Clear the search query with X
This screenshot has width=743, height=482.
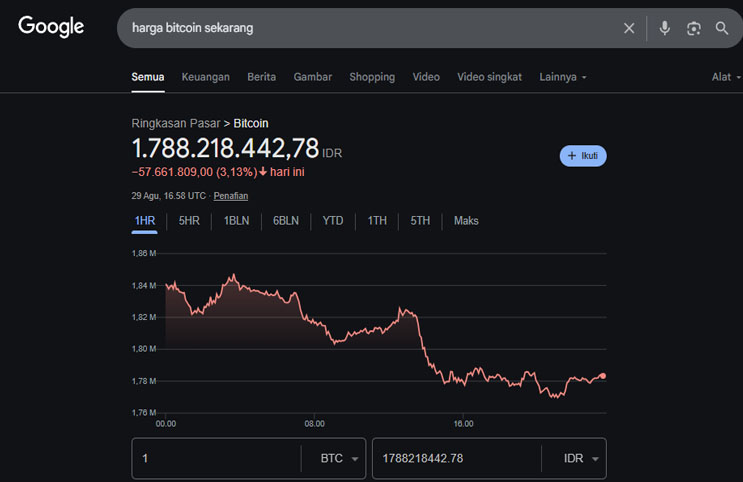coord(629,28)
